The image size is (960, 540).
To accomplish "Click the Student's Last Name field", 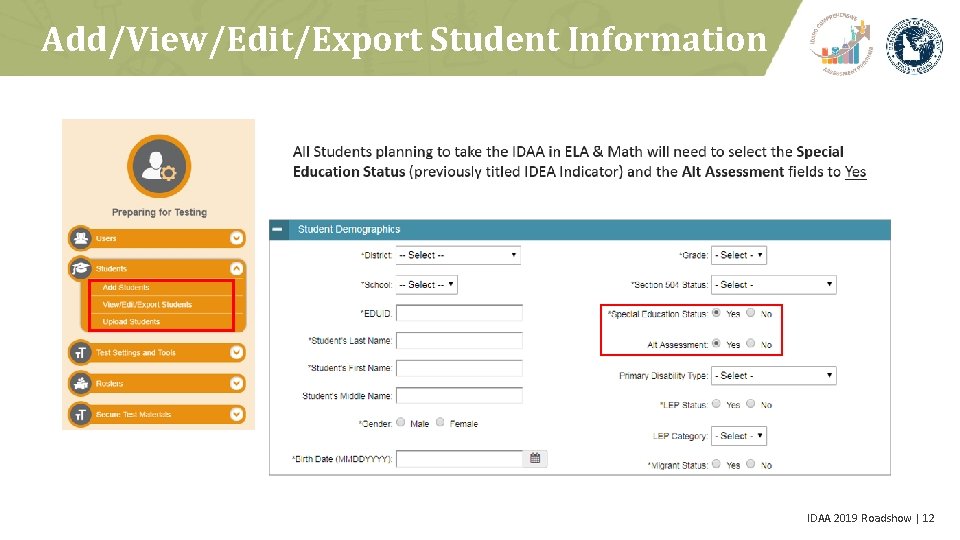I will (x=459, y=340).
